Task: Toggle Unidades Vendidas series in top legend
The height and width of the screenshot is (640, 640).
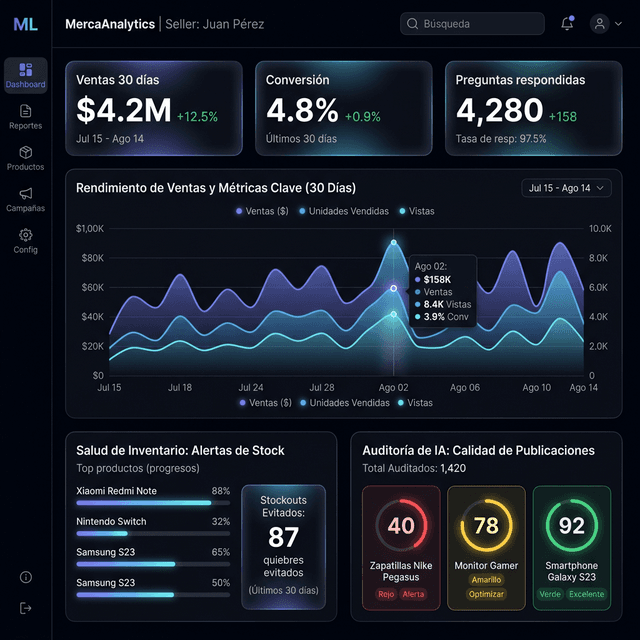Action: (344, 211)
